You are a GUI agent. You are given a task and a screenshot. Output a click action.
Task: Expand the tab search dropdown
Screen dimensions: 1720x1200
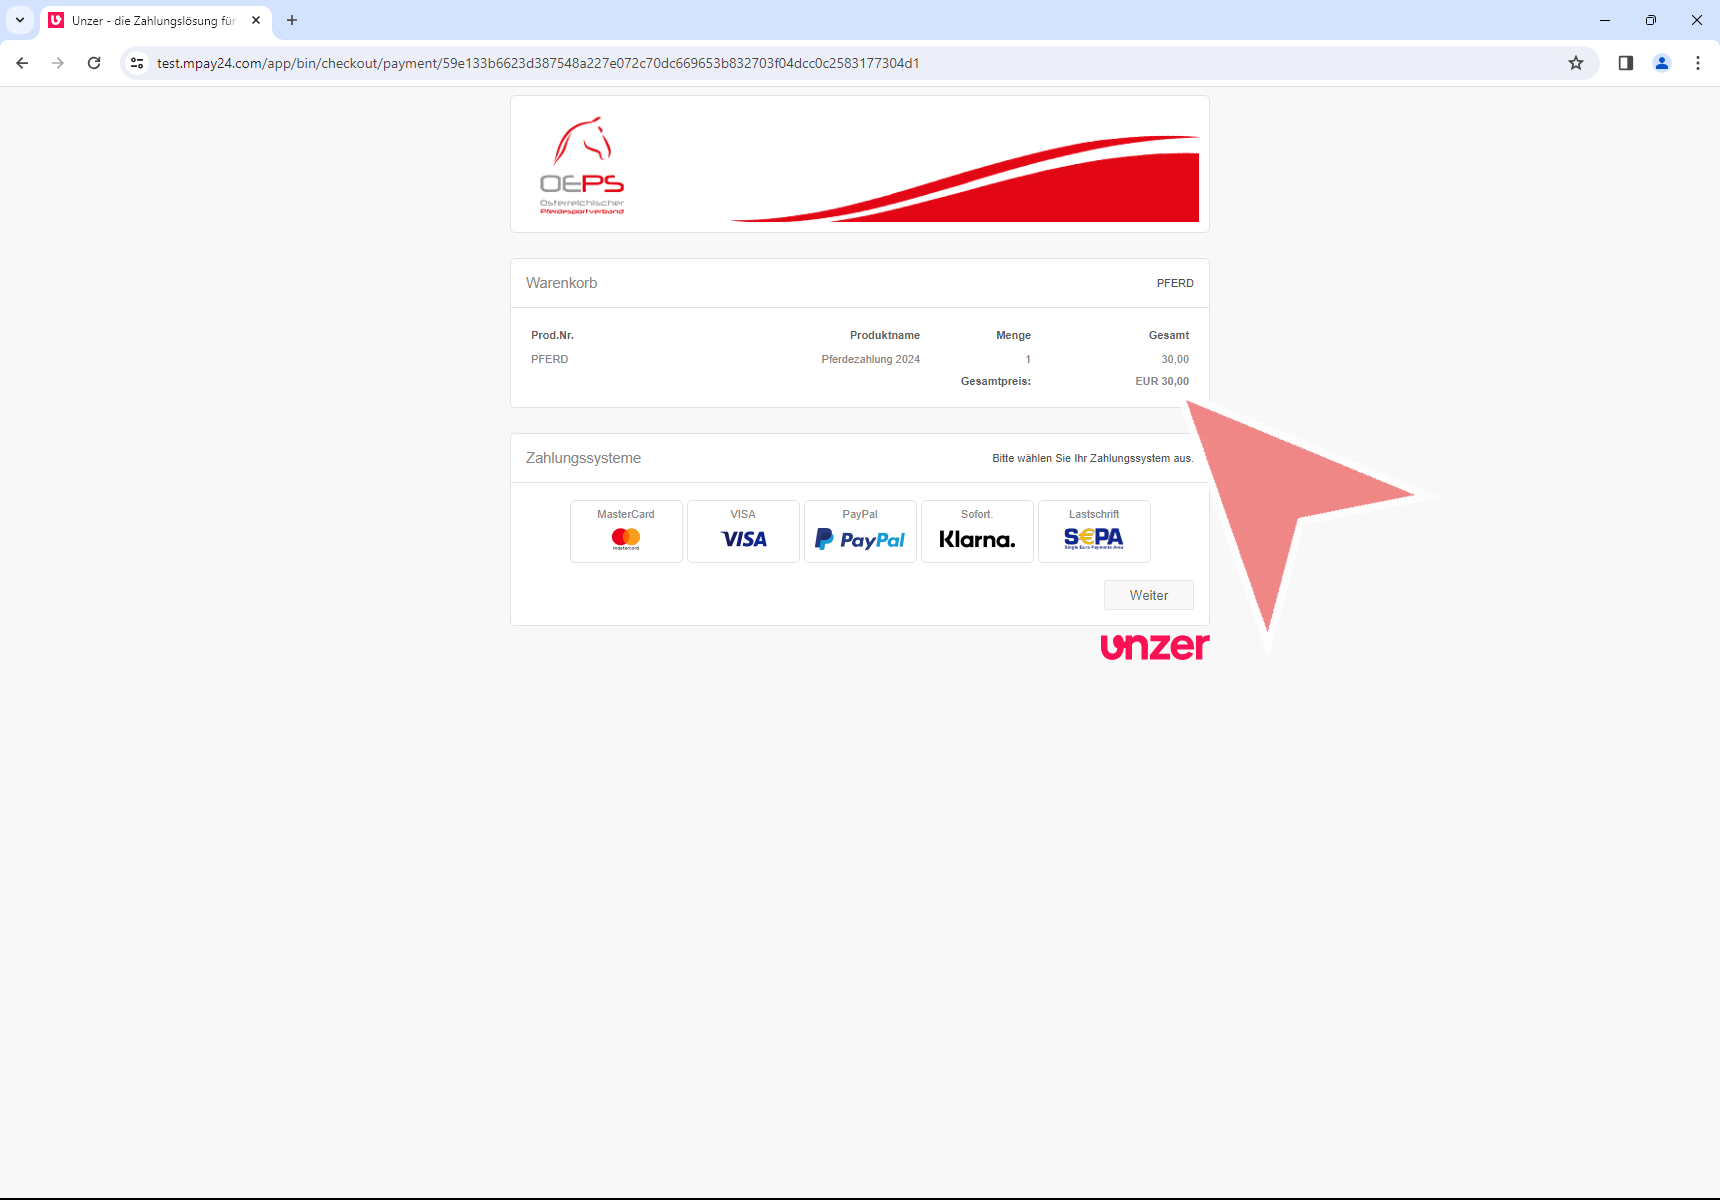click(x=20, y=20)
